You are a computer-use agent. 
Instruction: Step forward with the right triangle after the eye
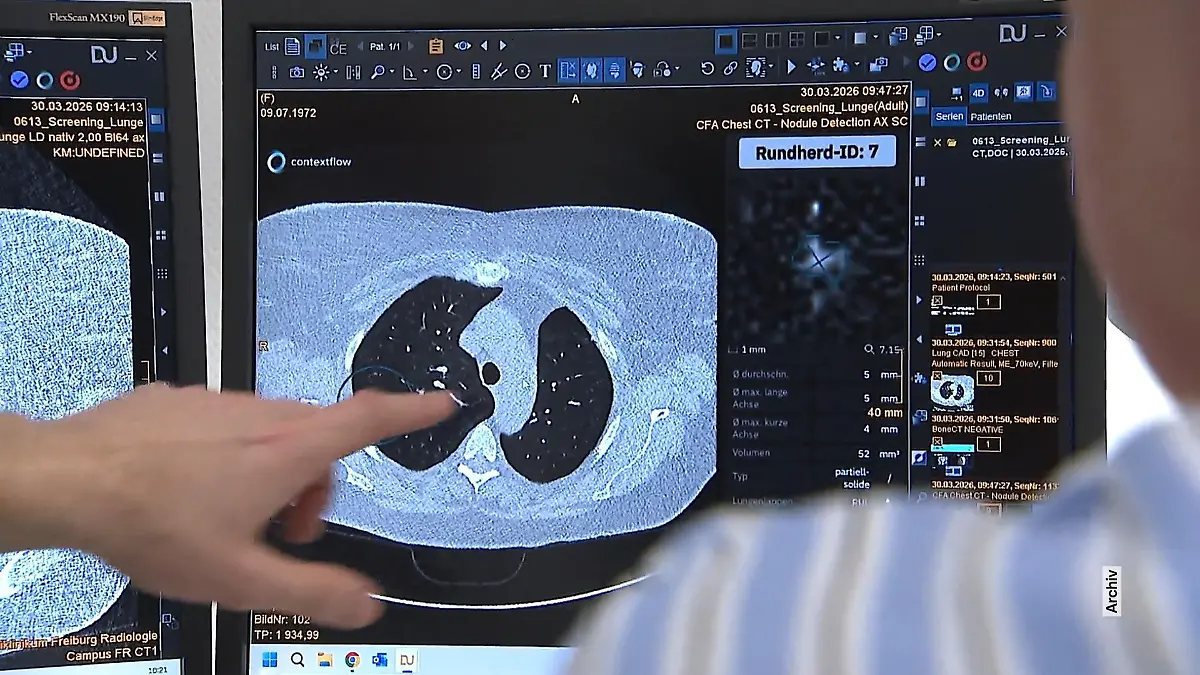click(503, 46)
